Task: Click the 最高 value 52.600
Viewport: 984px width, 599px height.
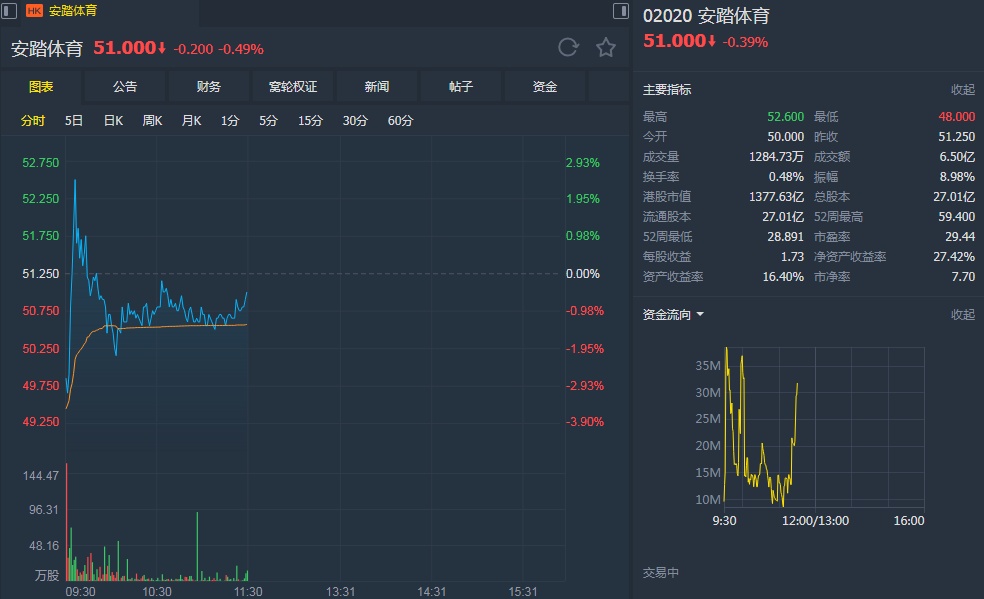Action: point(785,117)
